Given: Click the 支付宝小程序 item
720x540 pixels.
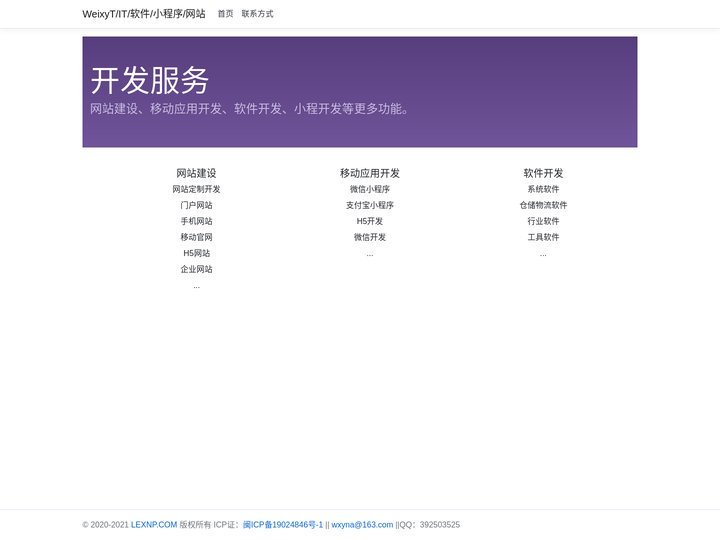Looking at the screenshot, I should point(370,205).
